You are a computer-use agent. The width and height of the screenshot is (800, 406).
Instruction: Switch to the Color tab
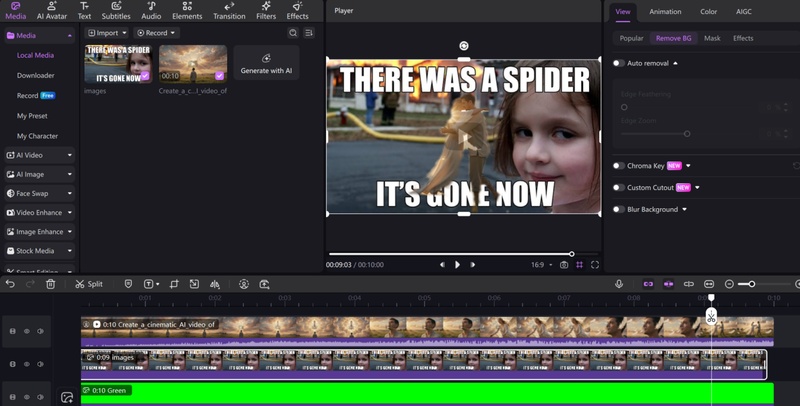coord(708,12)
